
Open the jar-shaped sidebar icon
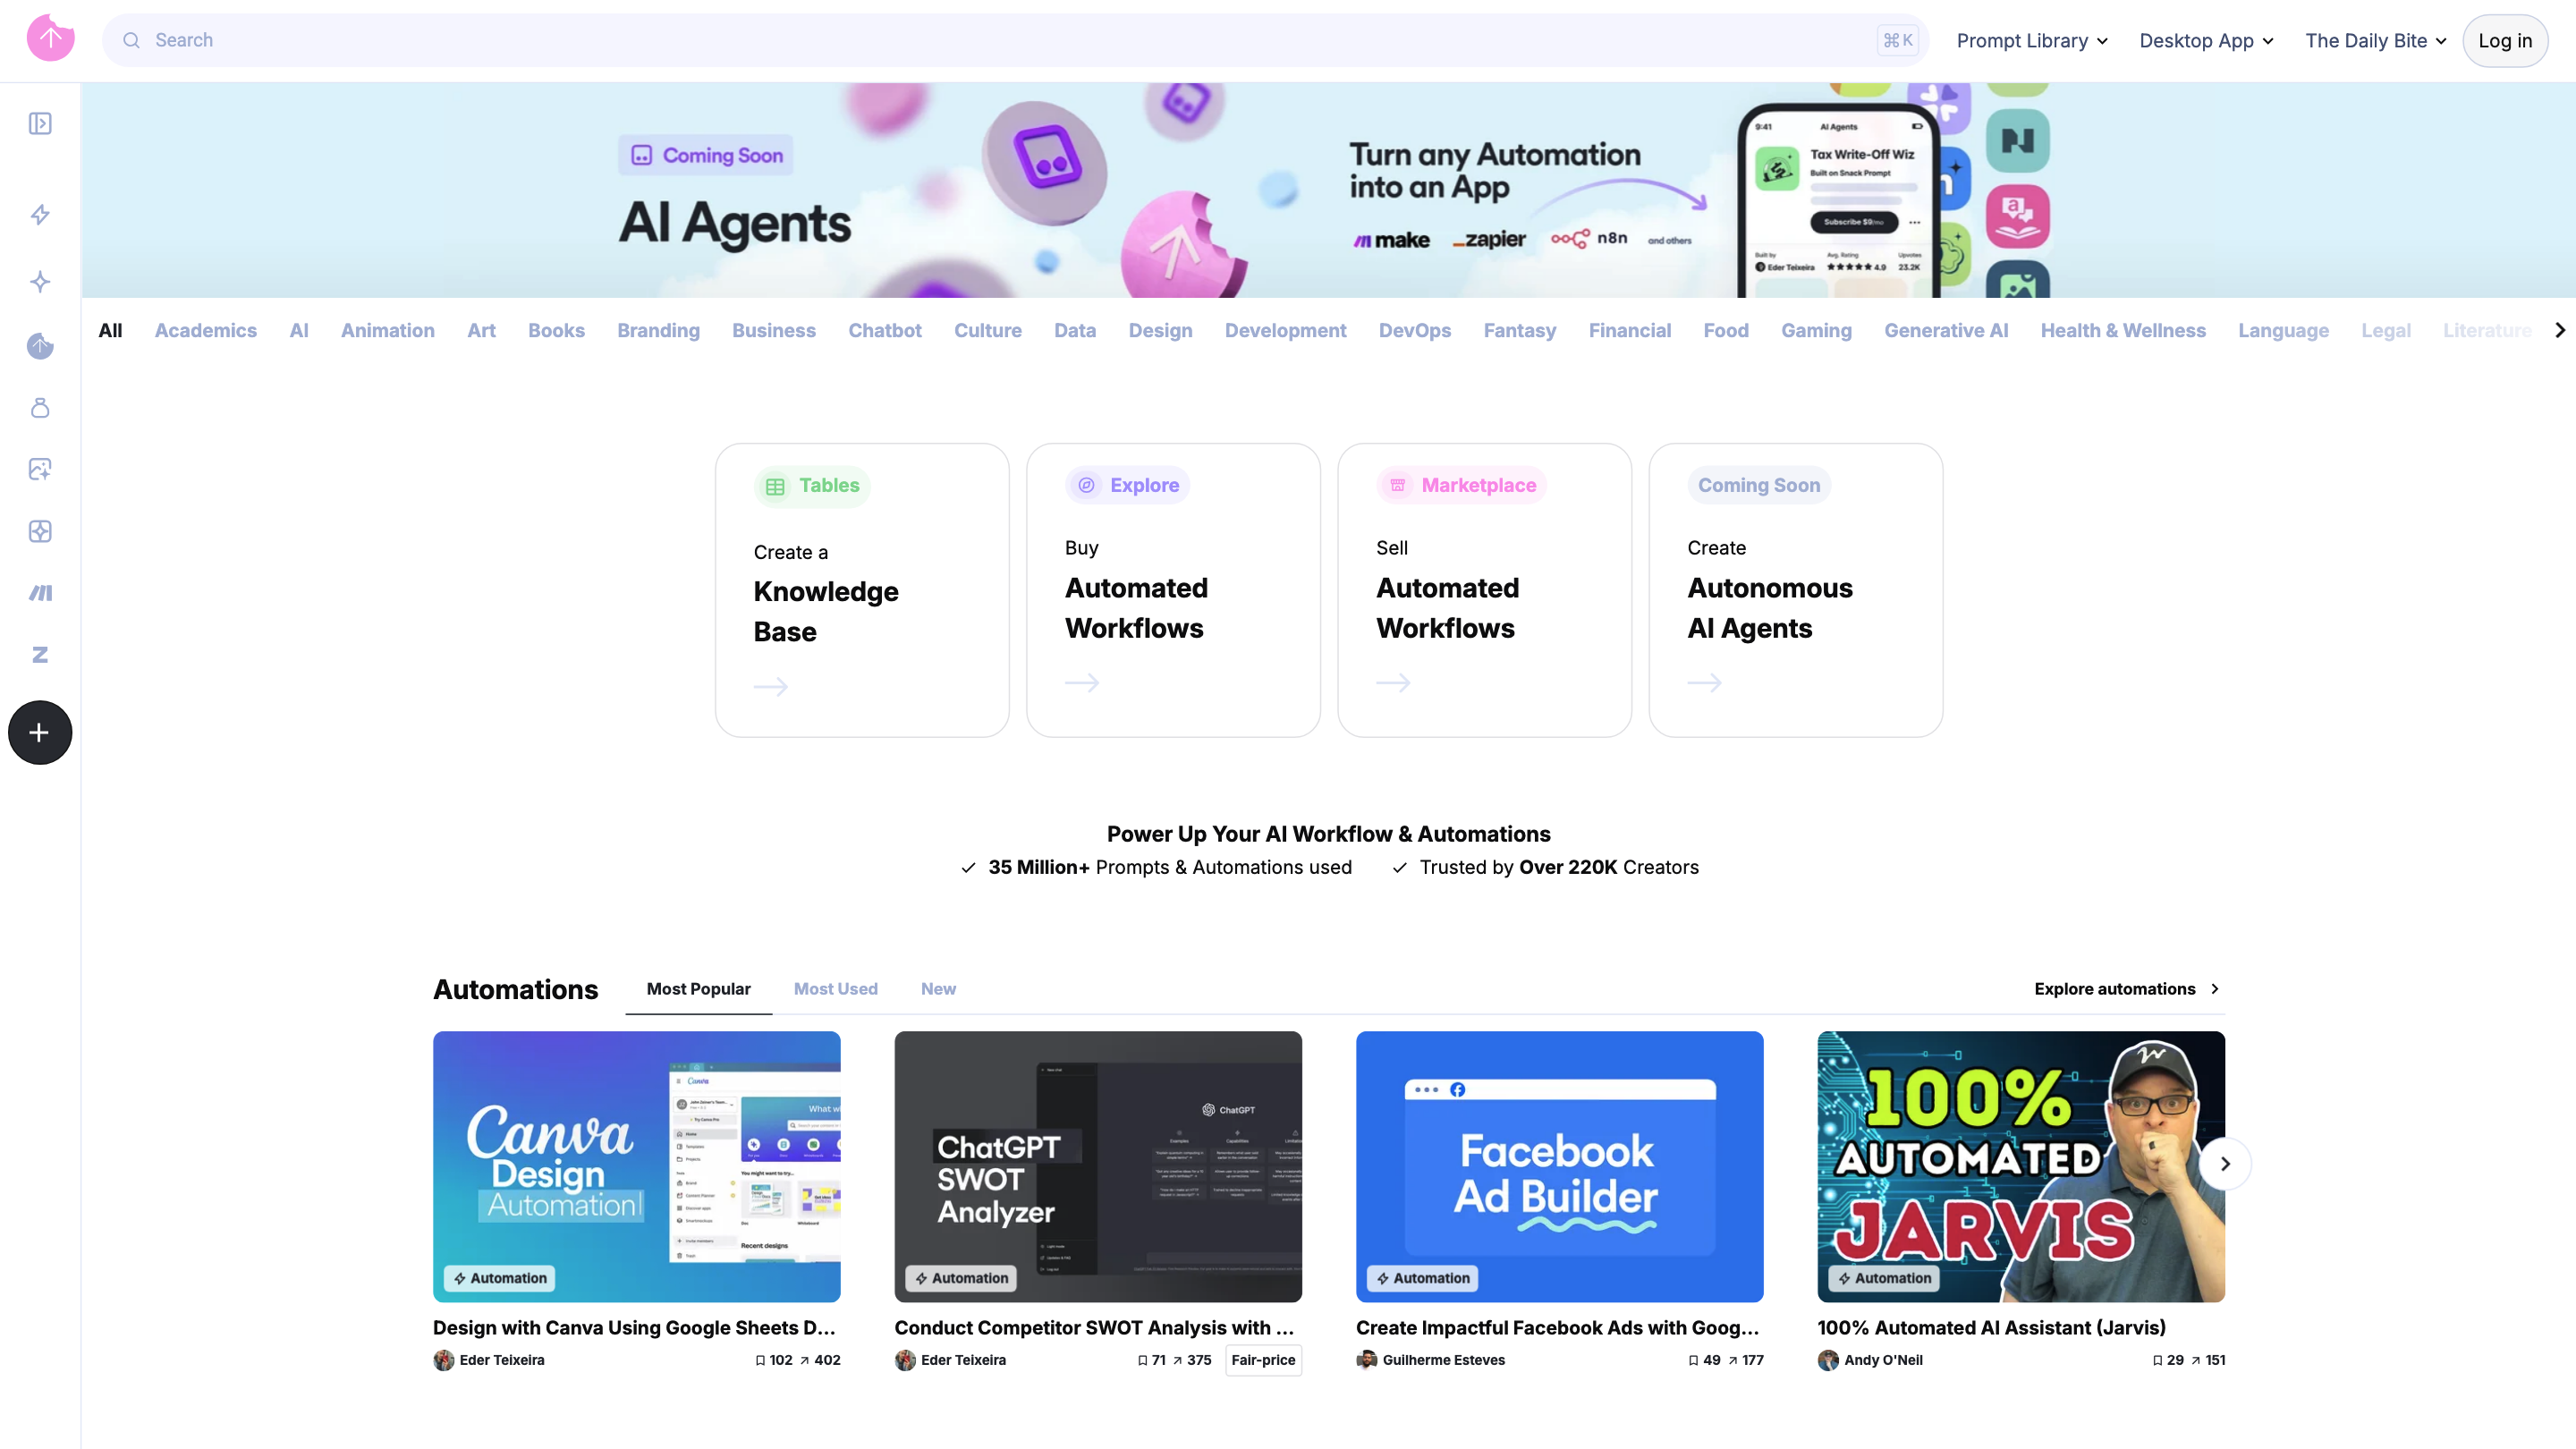[x=40, y=407]
